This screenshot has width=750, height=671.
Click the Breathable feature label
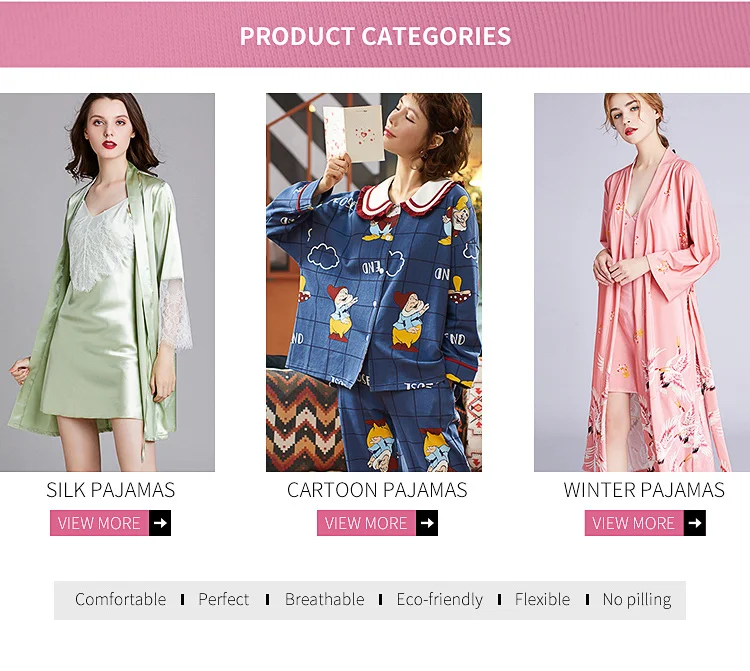[x=324, y=600]
